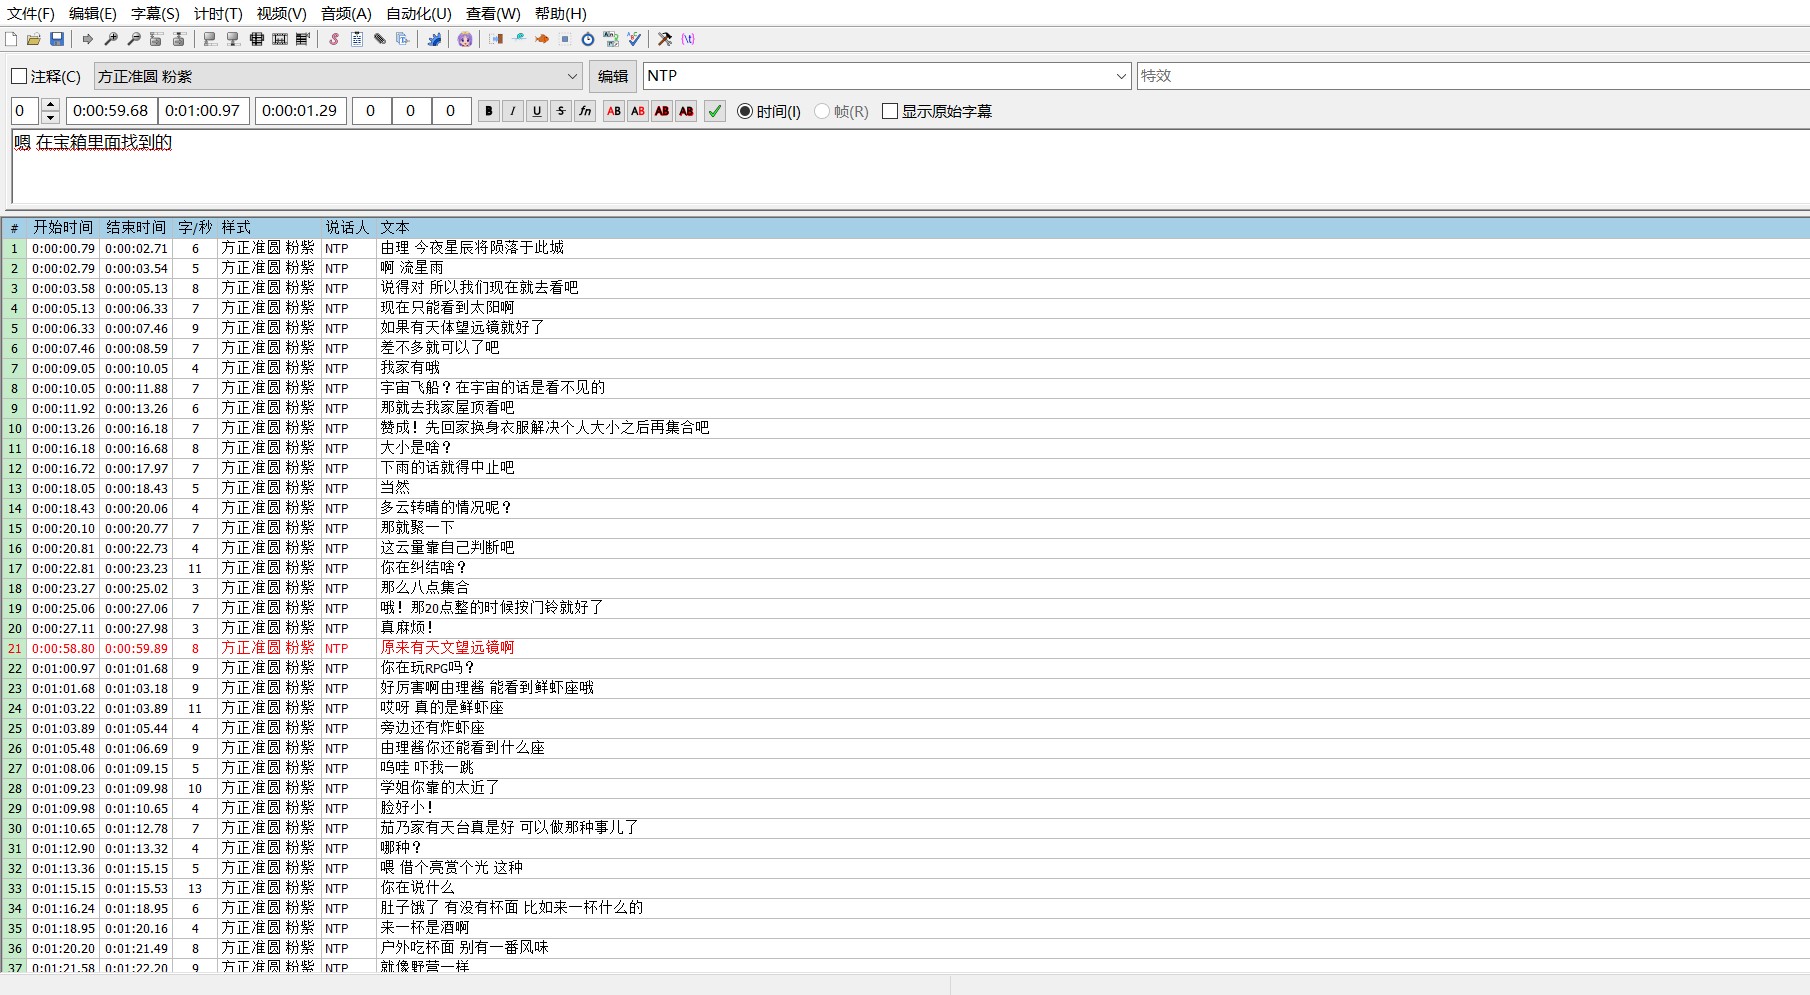
Task: Open the 音频(A) menu
Action: pyautogui.click(x=346, y=14)
